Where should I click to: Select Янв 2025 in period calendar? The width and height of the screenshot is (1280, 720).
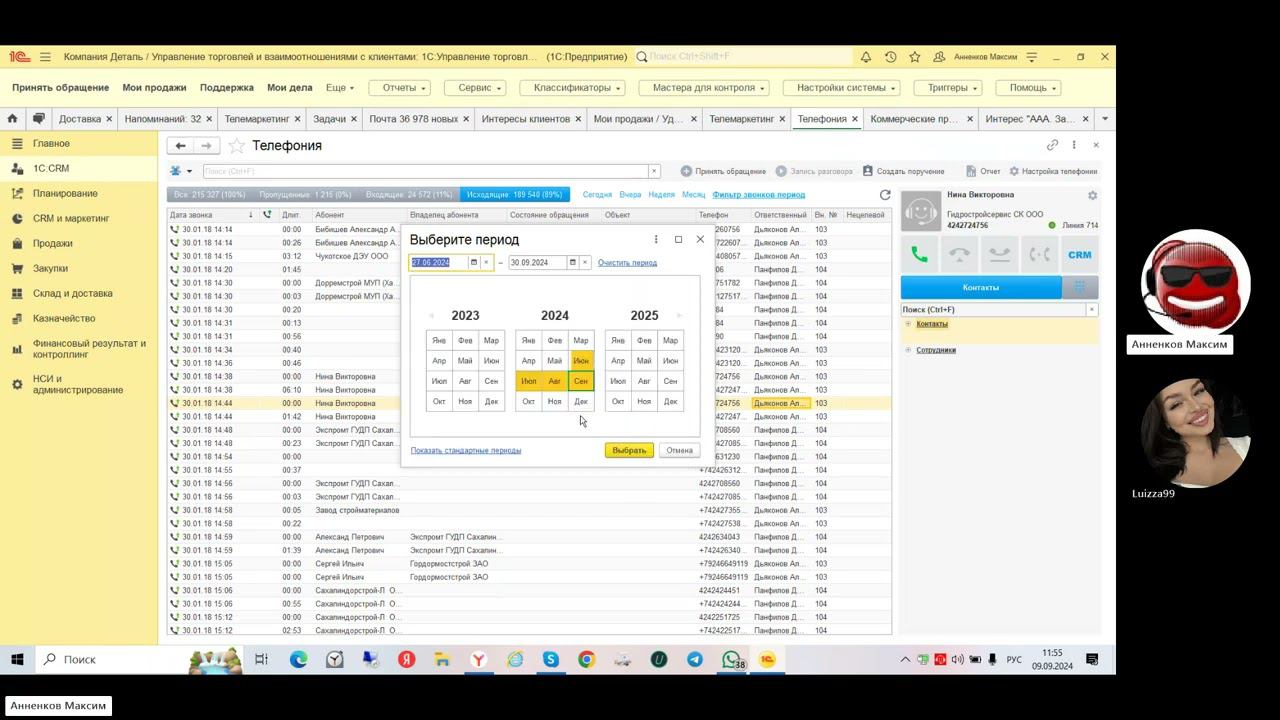point(618,341)
